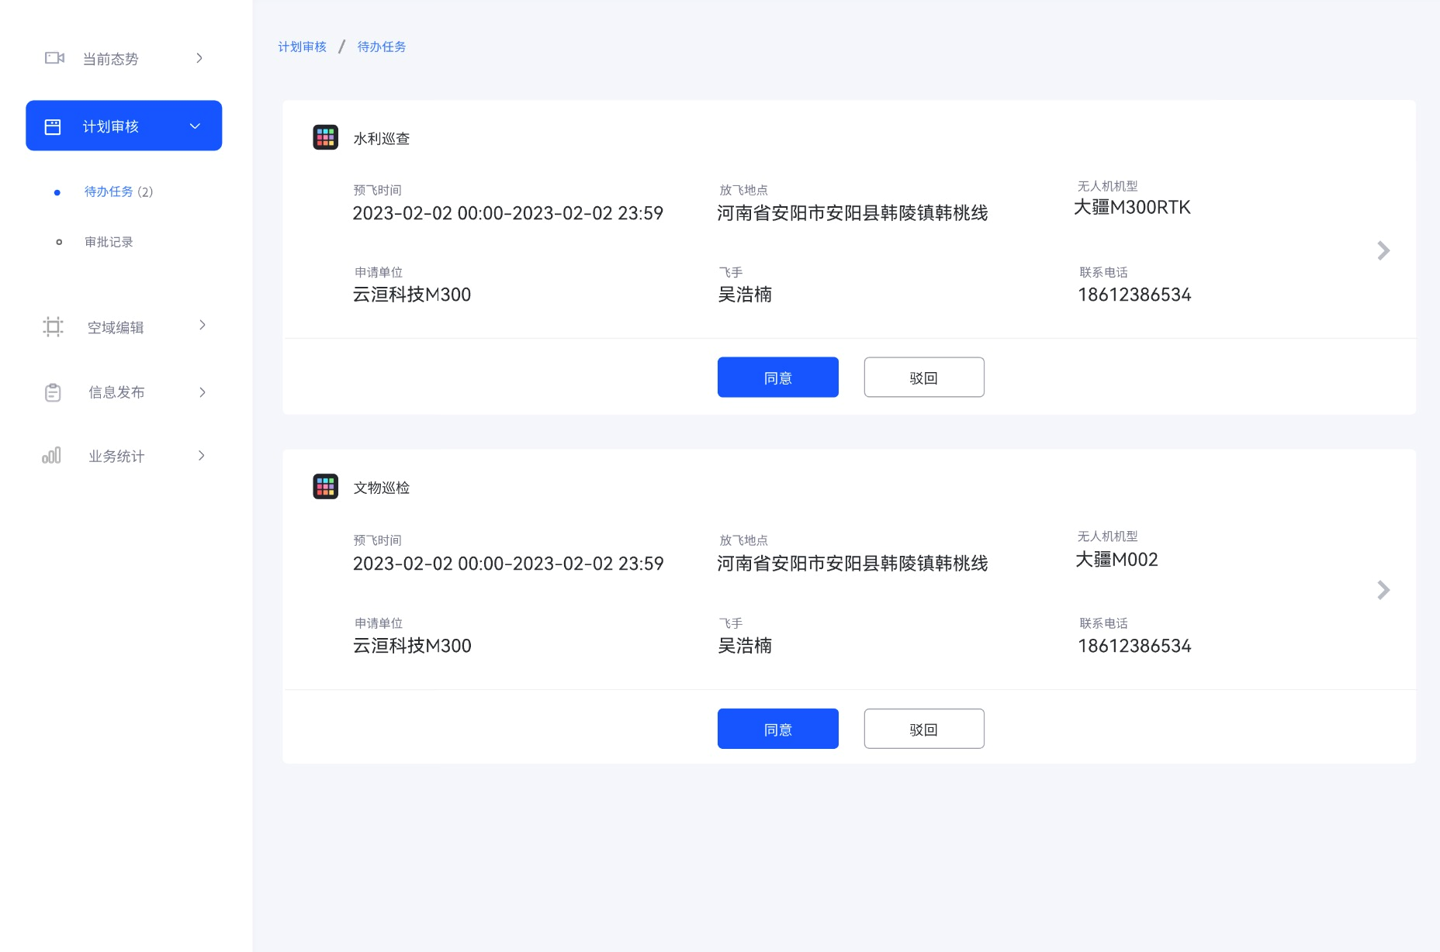Select 待办任务 (2) in sidebar
Screen dimensions: 1440x952
point(118,192)
